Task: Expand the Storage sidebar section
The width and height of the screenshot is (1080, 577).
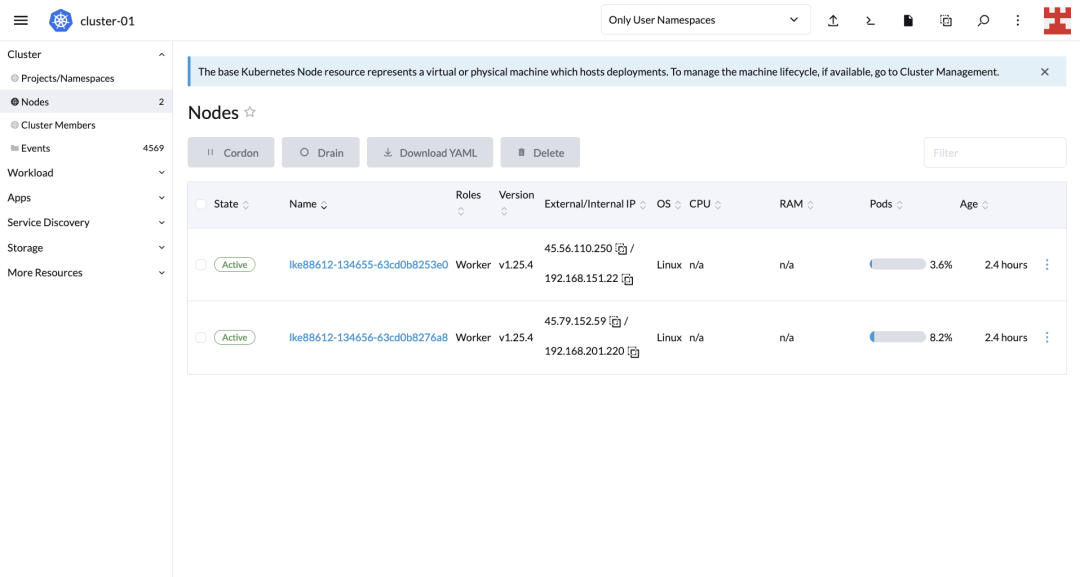Action: (85, 248)
